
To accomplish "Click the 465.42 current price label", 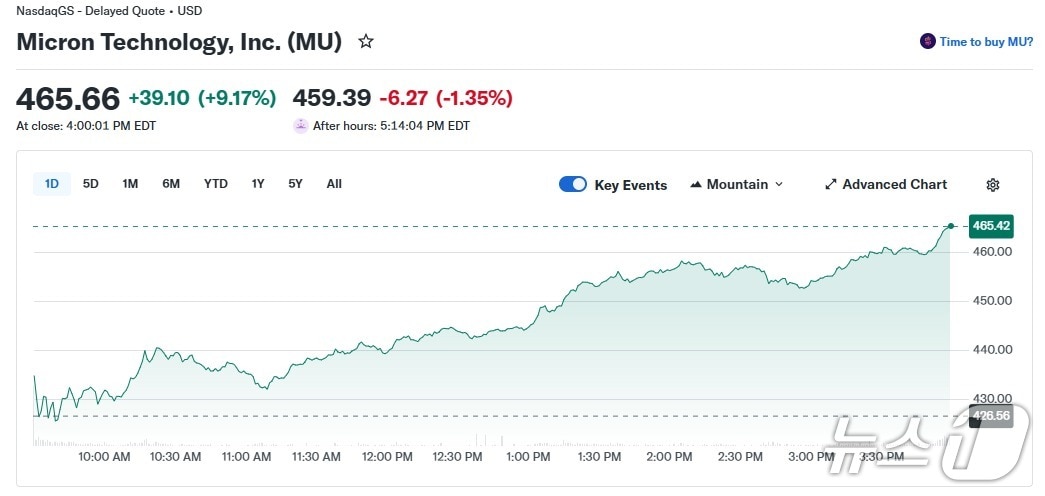I will click(x=992, y=227).
